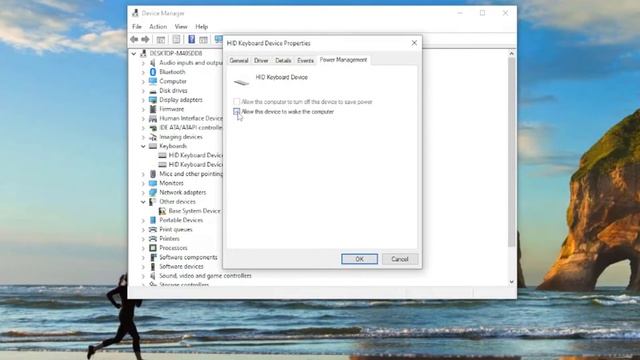Click the Device Manager vertical scrollbar thumb
The image size is (640, 360).
pyautogui.click(x=511, y=152)
